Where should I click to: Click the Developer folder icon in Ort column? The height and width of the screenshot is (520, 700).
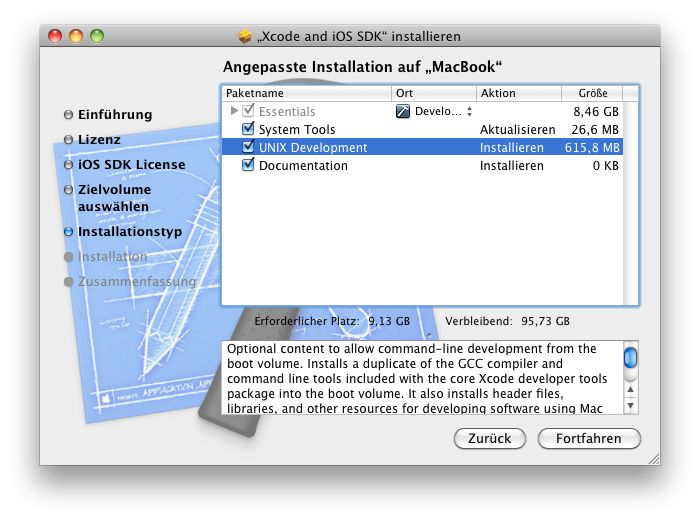[403, 111]
